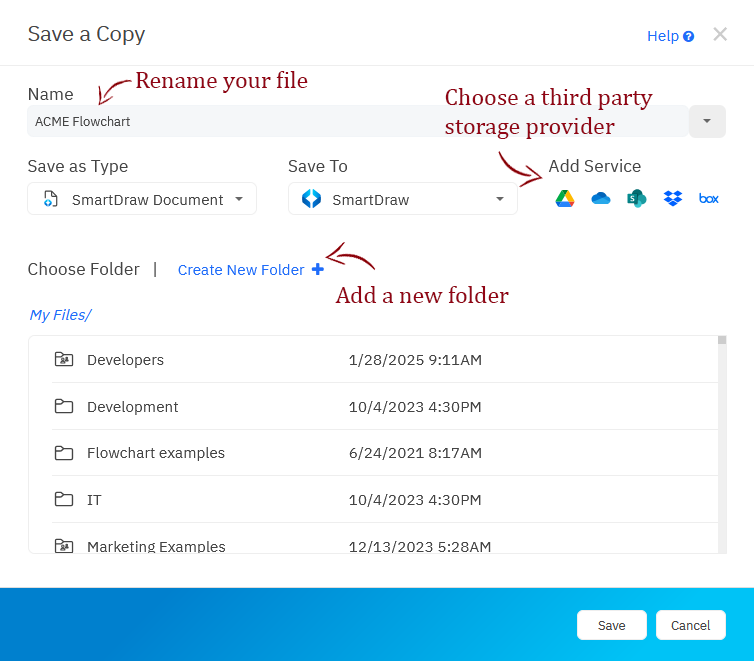Click the plus icon for new folder
754x661 pixels.
[318, 269]
